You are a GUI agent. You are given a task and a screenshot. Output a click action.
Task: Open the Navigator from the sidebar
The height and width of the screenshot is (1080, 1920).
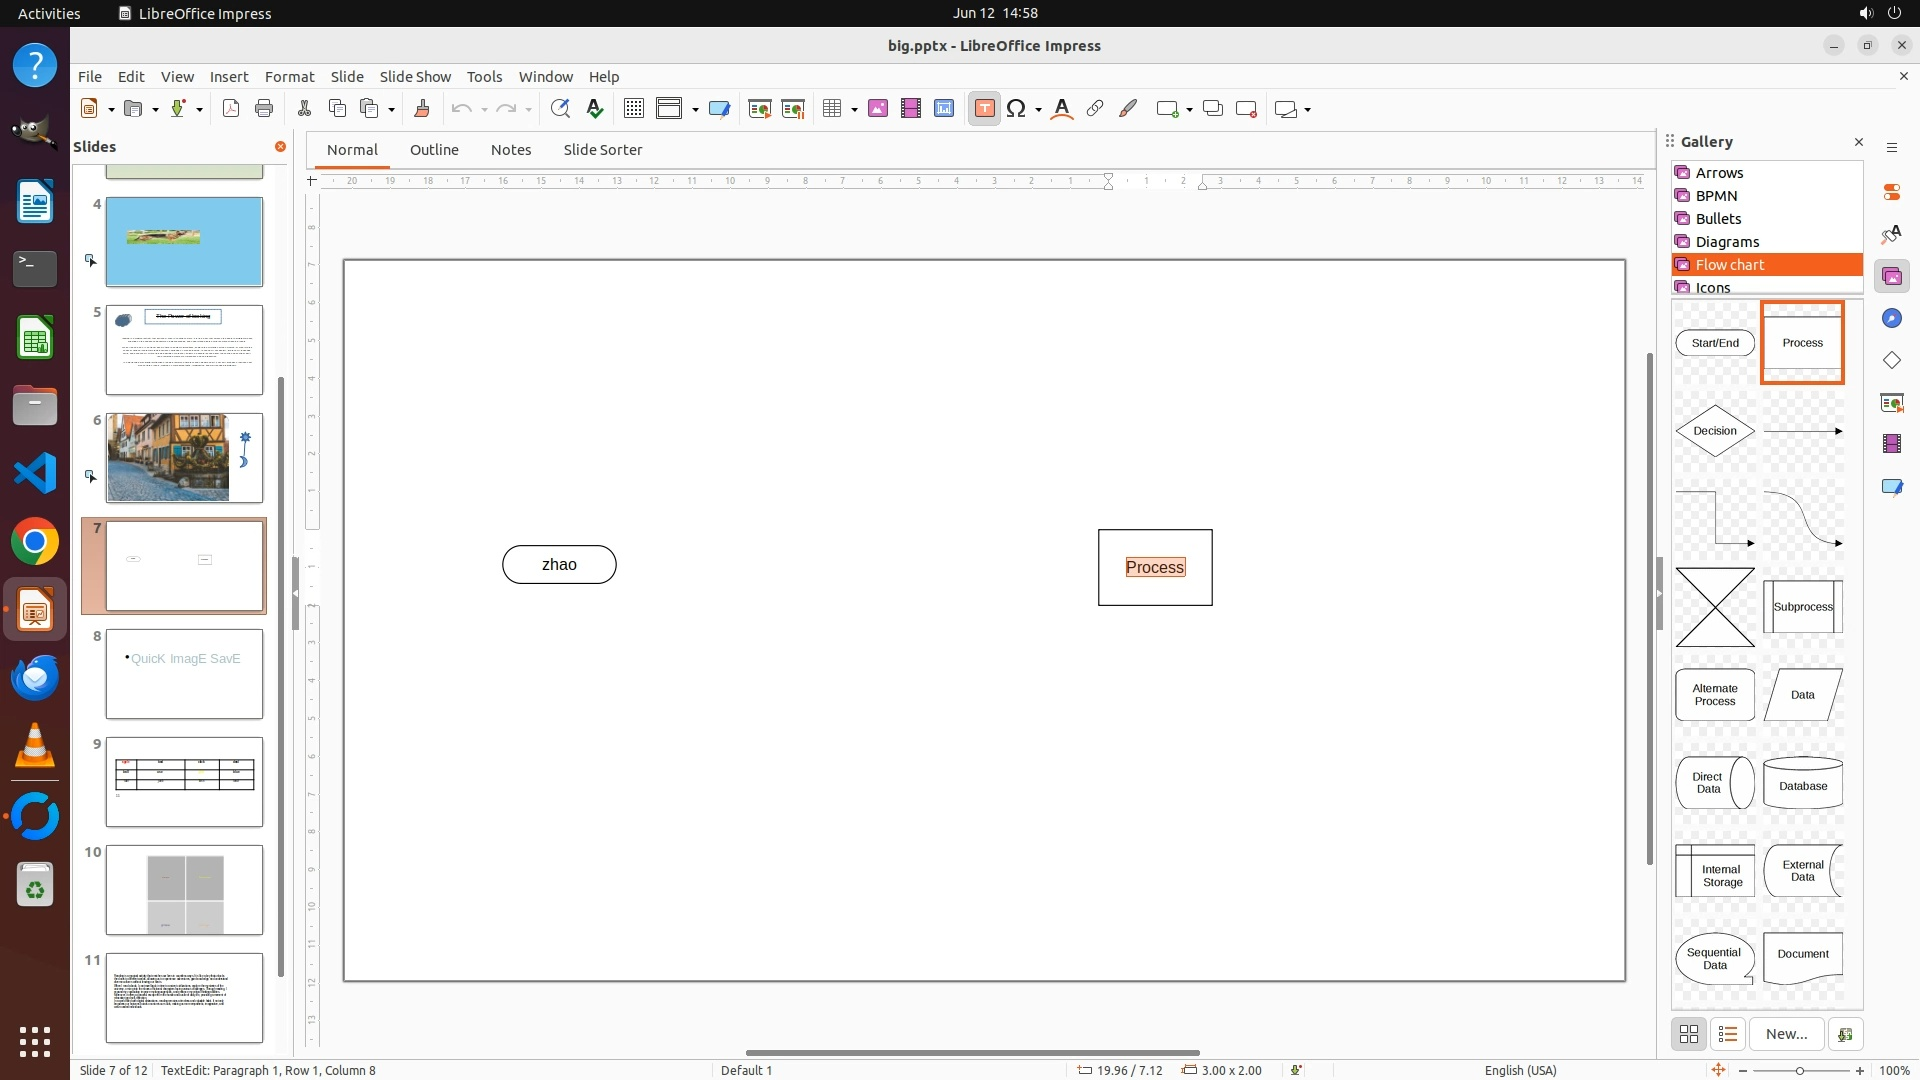(1891, 318)
